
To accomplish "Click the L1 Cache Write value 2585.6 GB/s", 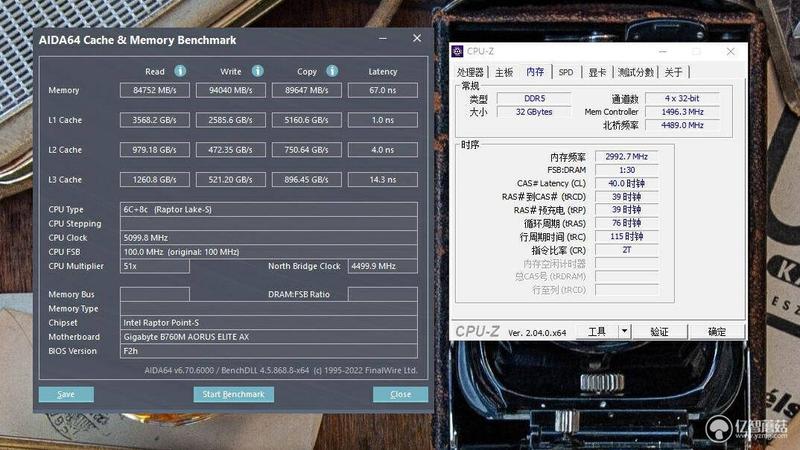I will pos(231,120).
